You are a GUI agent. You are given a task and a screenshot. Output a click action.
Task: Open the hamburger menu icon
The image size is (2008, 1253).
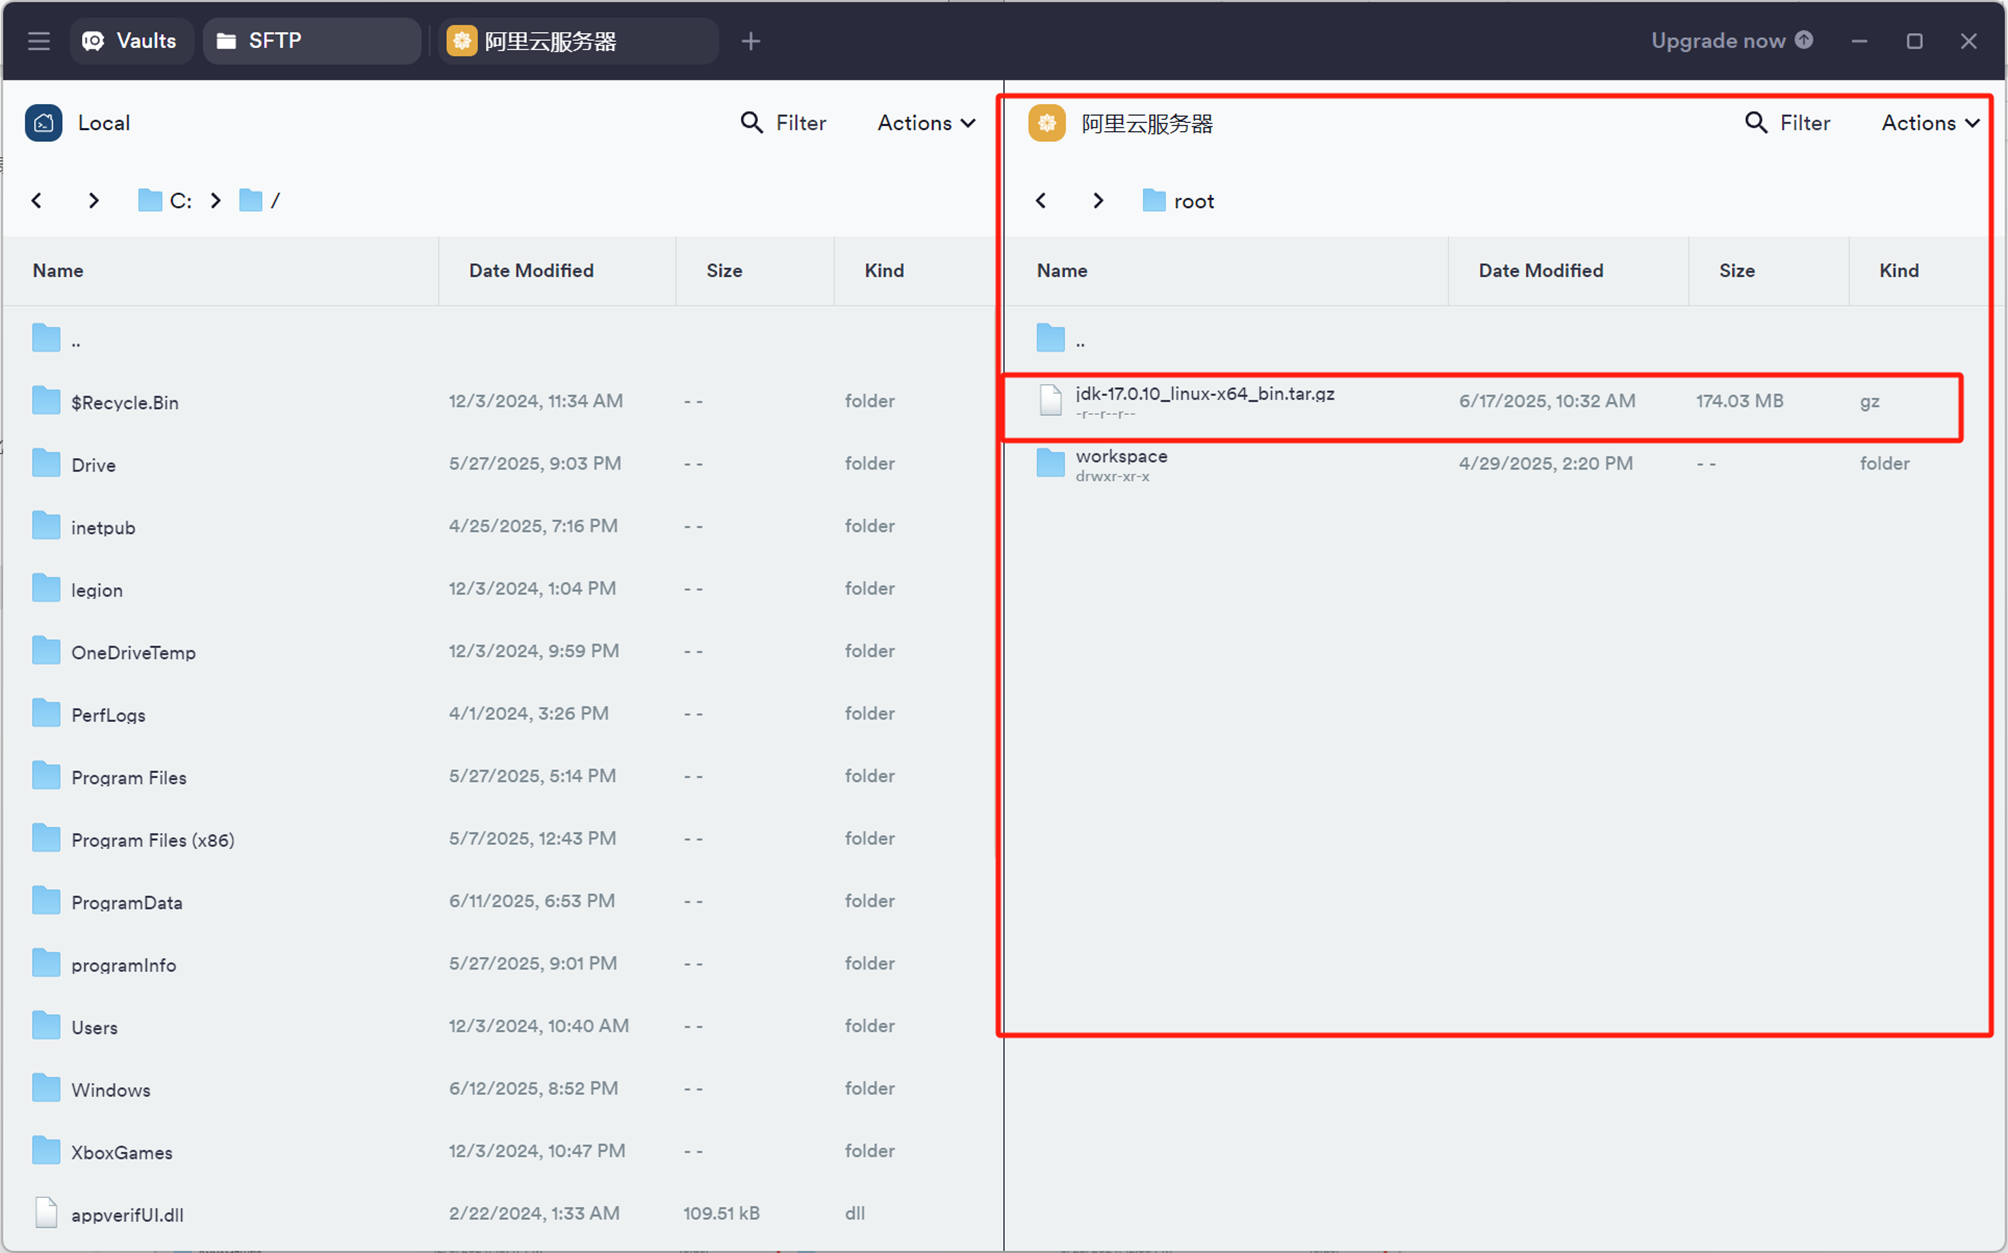coord(39,41)
